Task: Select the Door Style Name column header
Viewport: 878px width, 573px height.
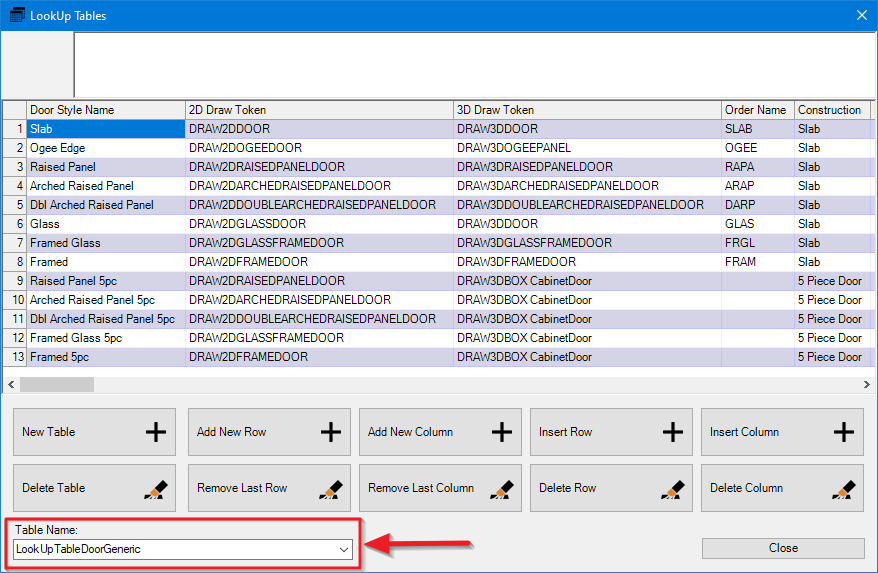Action: coord(72,110)
